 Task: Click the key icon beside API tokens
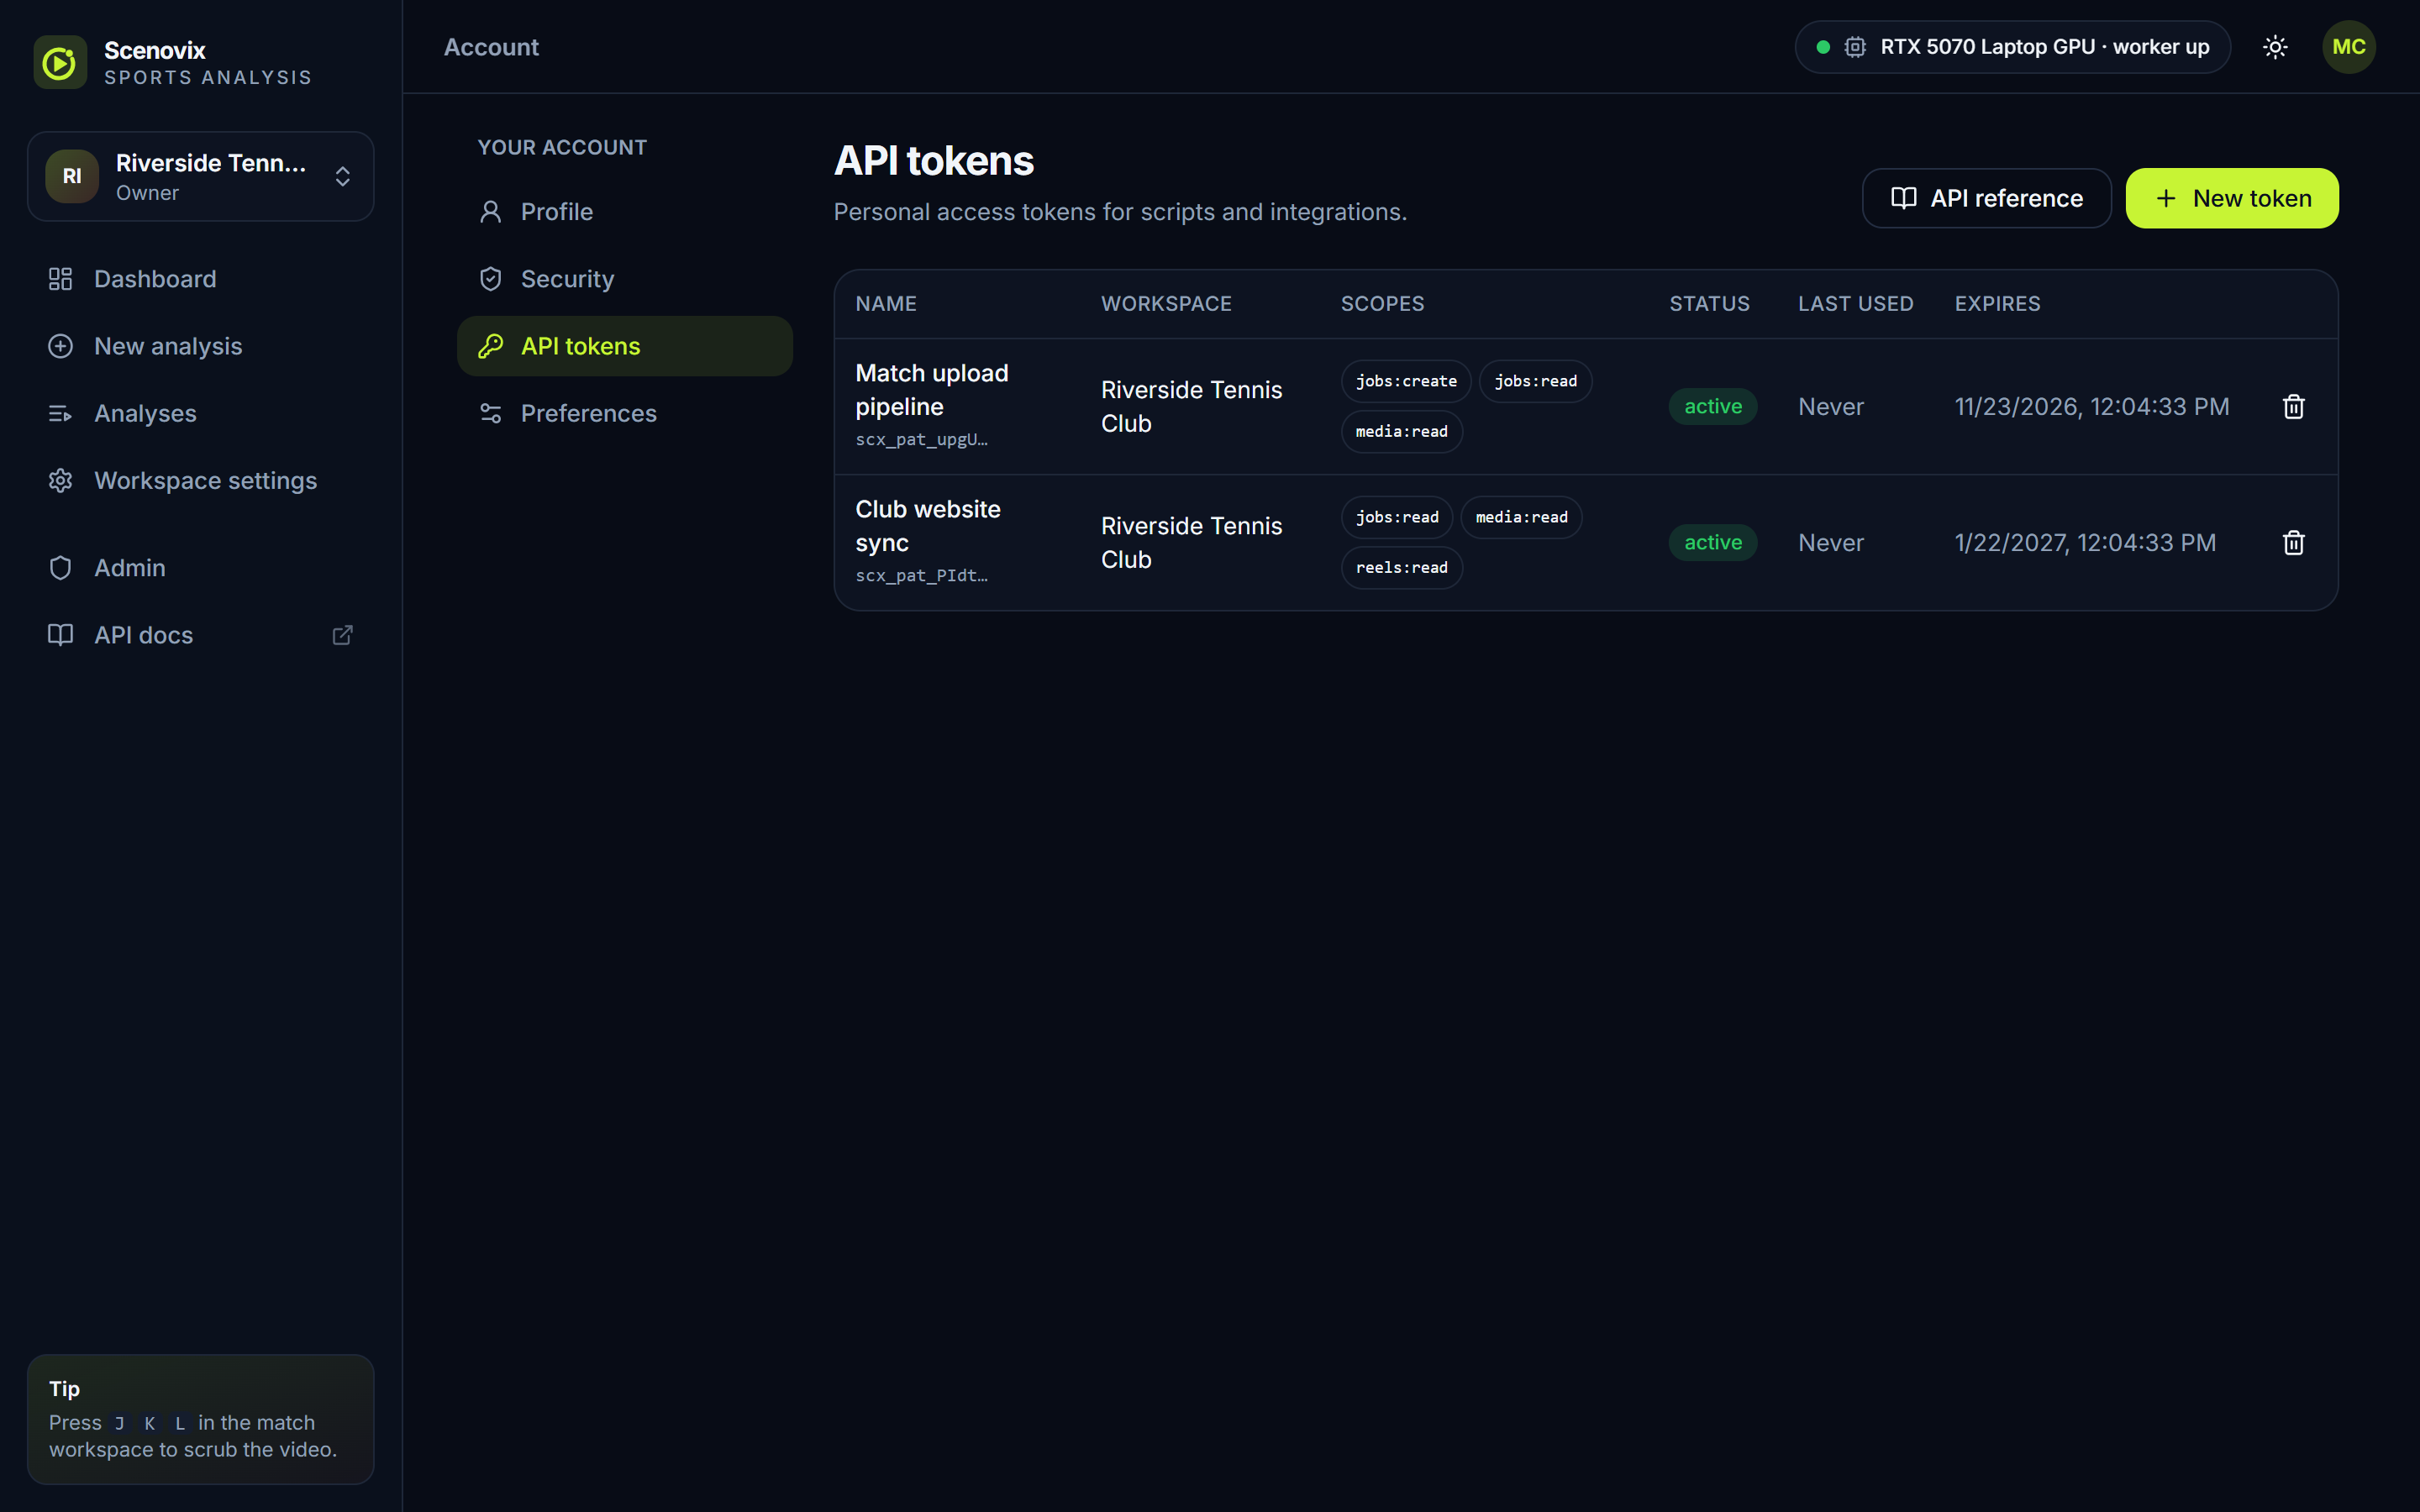(490, 346)
